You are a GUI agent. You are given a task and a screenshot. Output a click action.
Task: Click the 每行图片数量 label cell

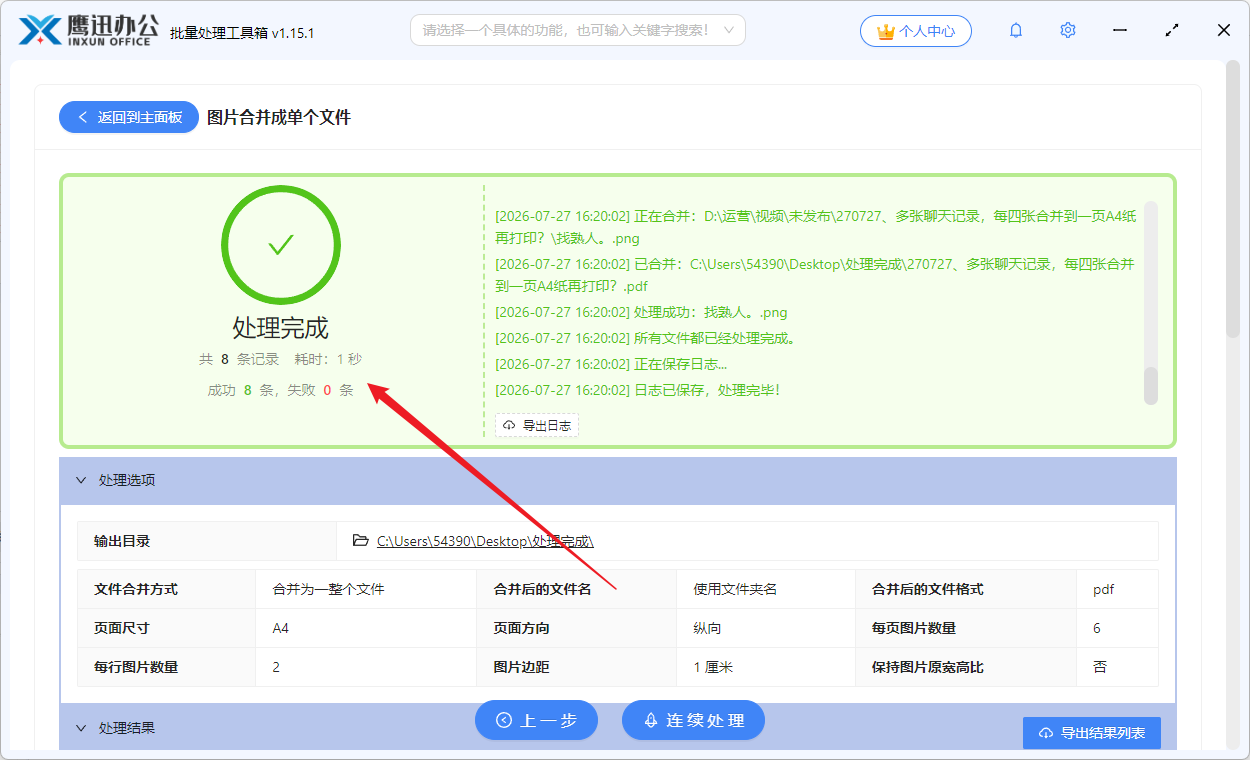tap(167, 667)
